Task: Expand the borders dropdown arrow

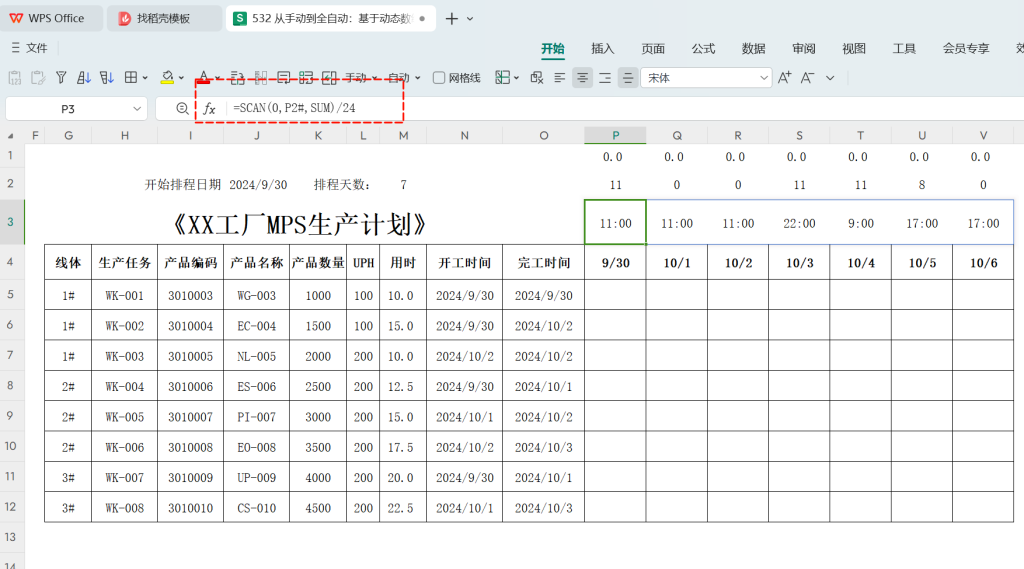Action: [x=145, y=78]
